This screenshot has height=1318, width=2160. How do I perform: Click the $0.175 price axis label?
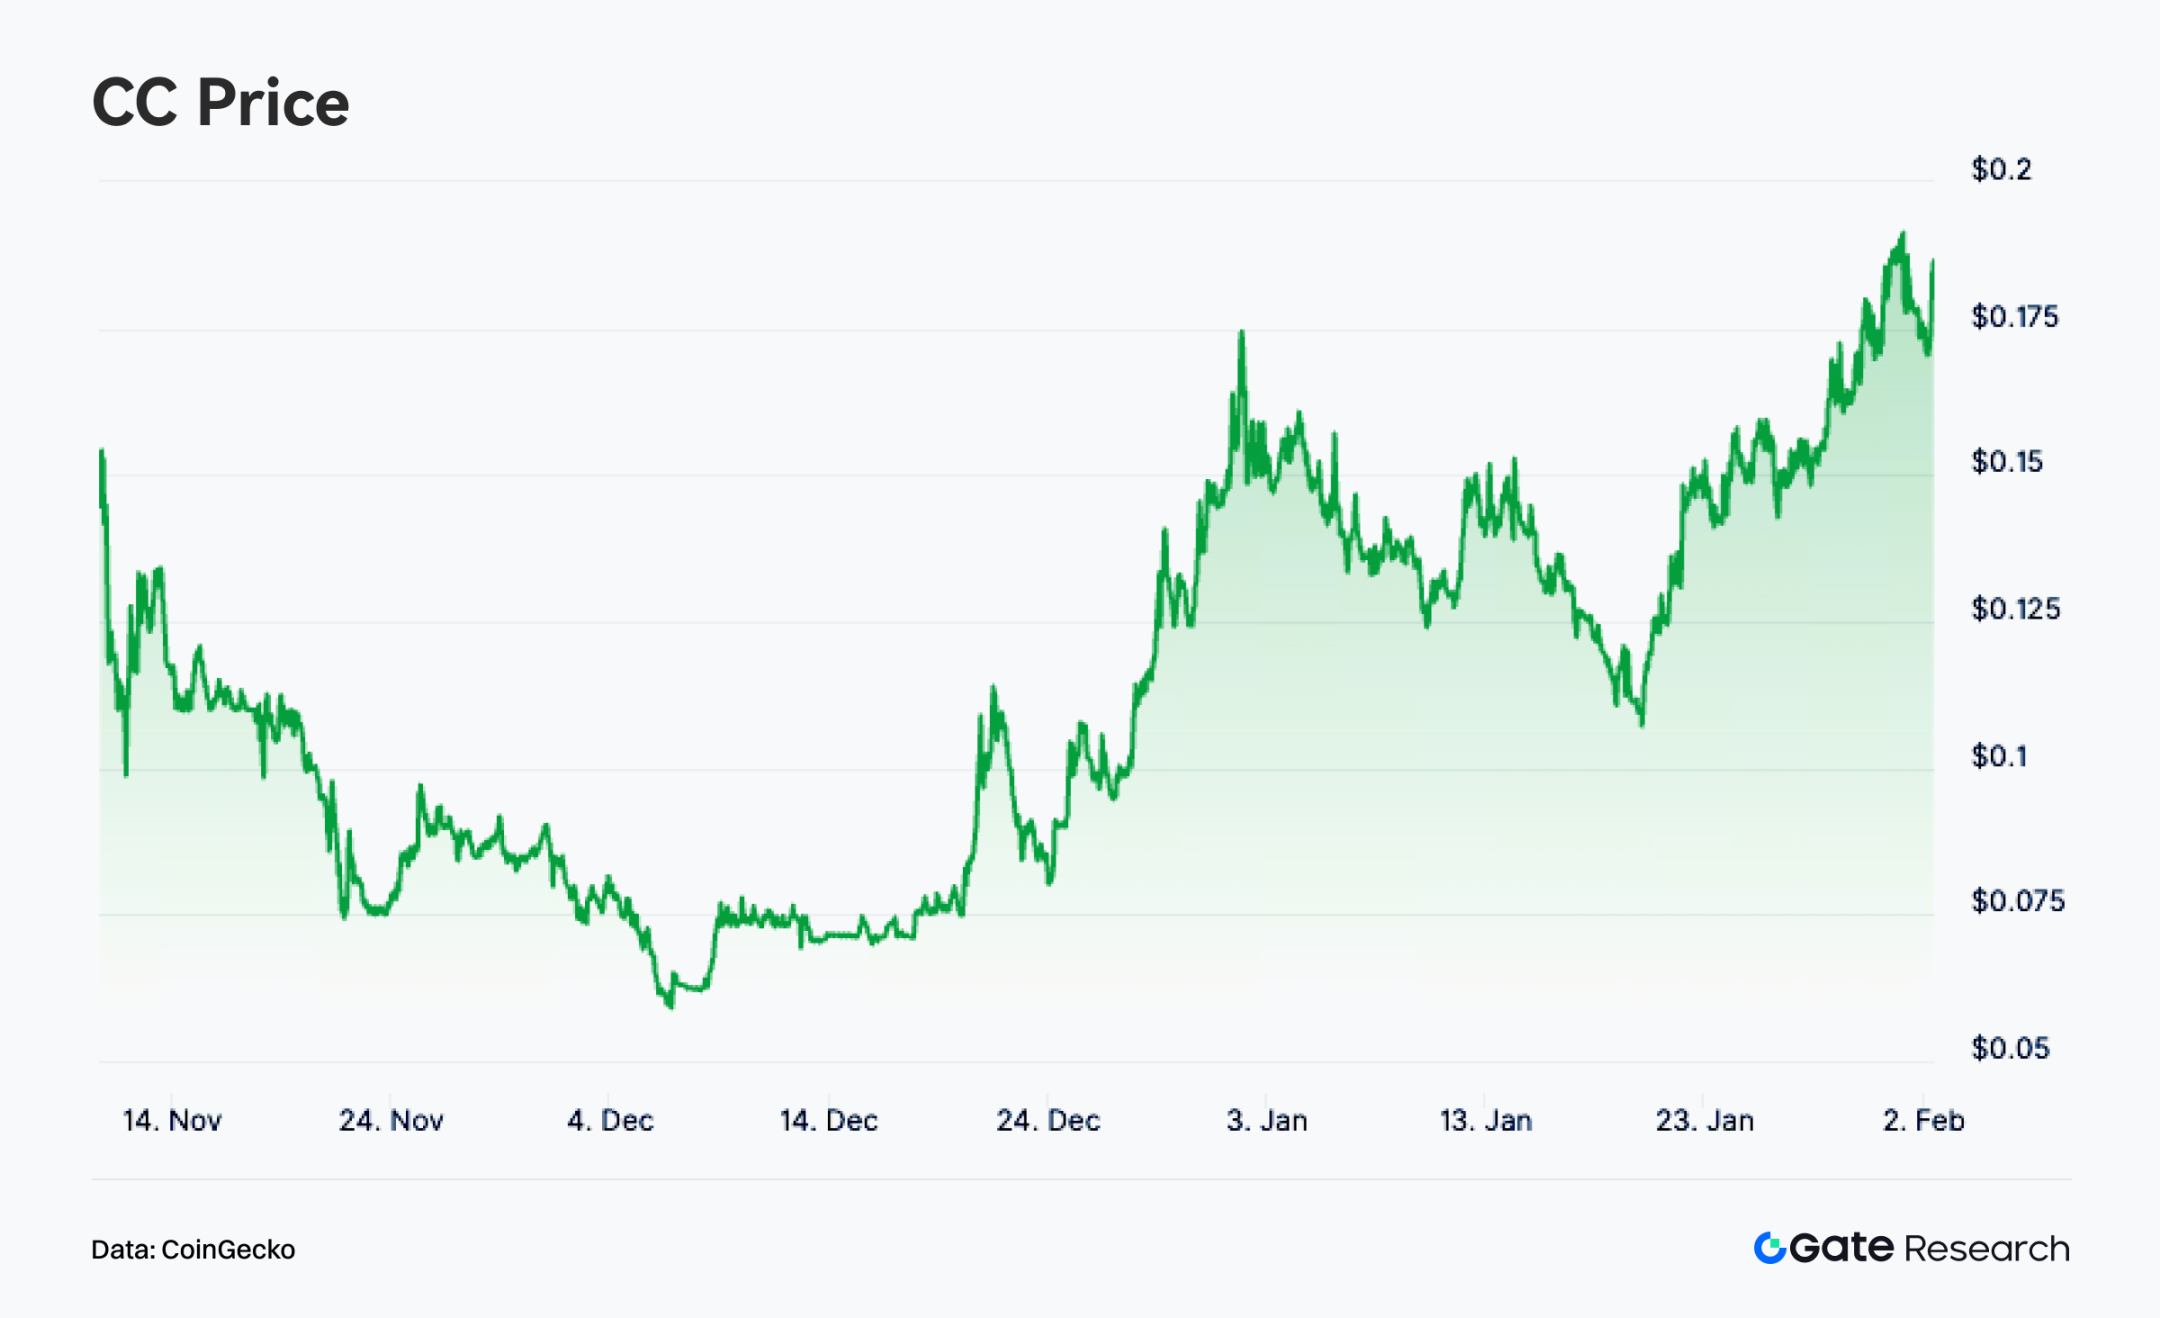2015,317
